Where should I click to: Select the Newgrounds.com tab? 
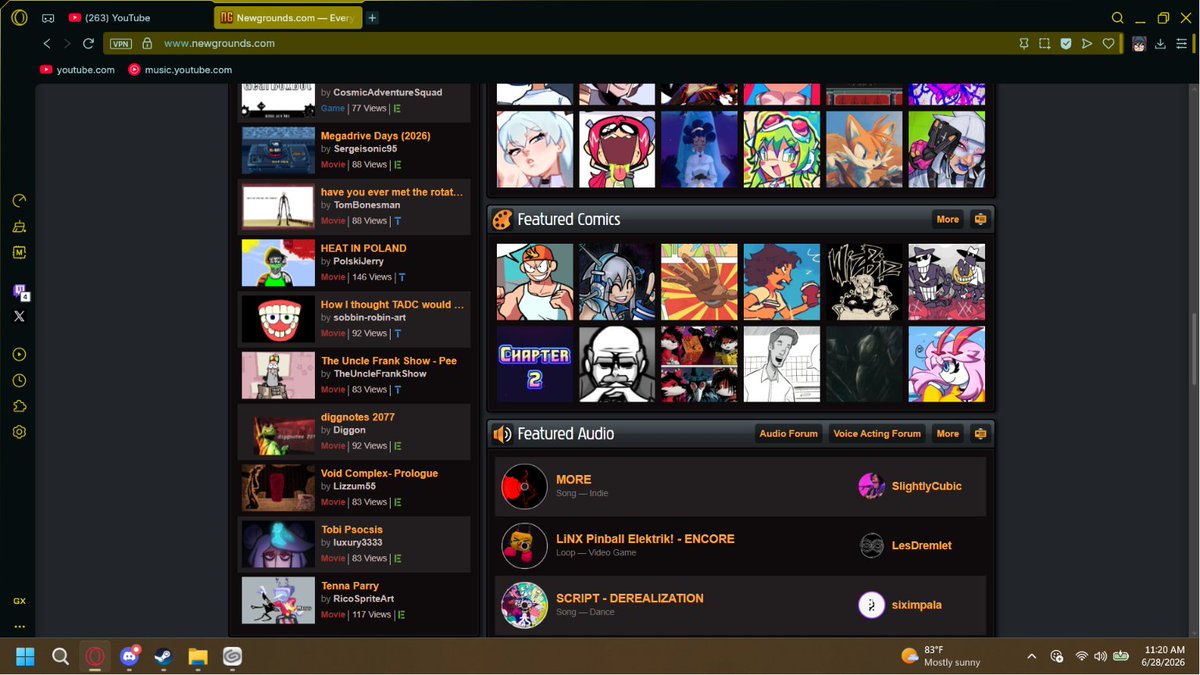tap(287, 18)
